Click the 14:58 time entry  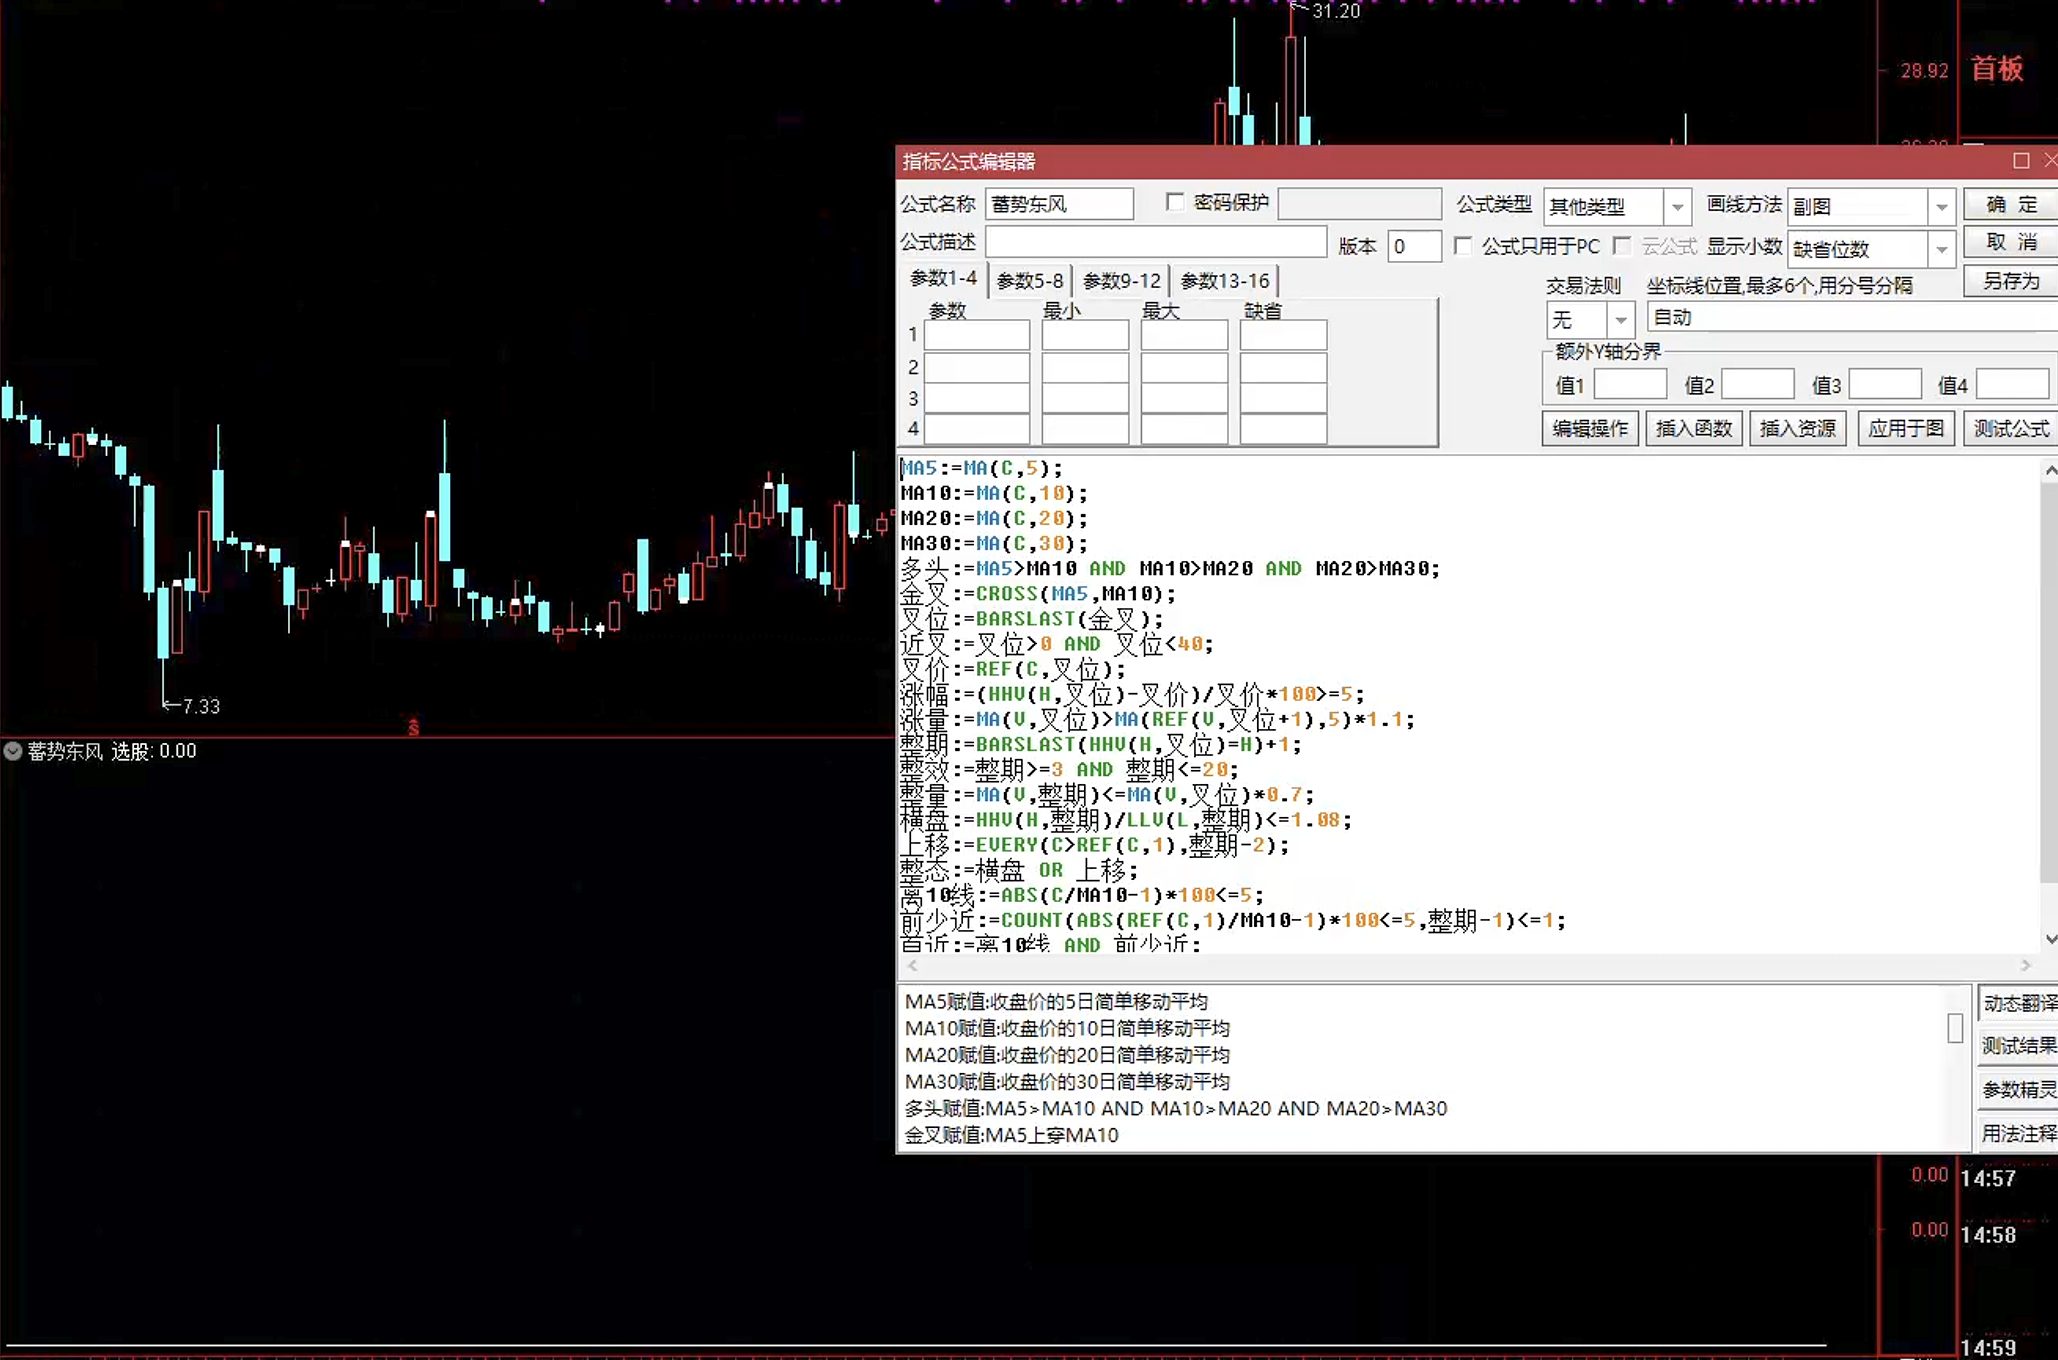[x=1988, y=1235]
